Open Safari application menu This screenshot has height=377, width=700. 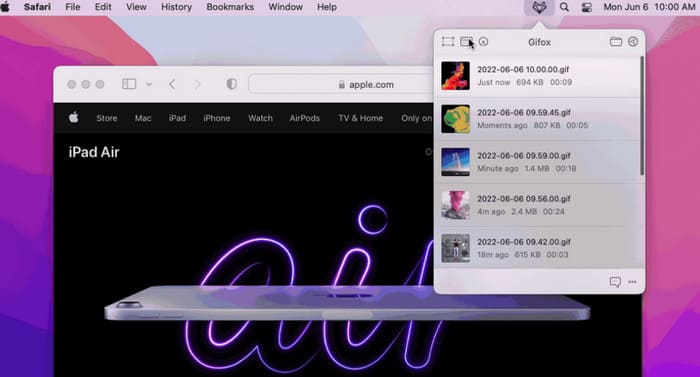37,7
